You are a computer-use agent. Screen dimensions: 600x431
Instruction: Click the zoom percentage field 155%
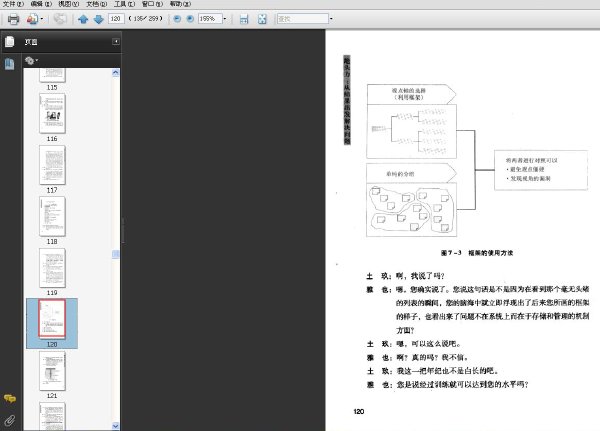coord(210,18)
